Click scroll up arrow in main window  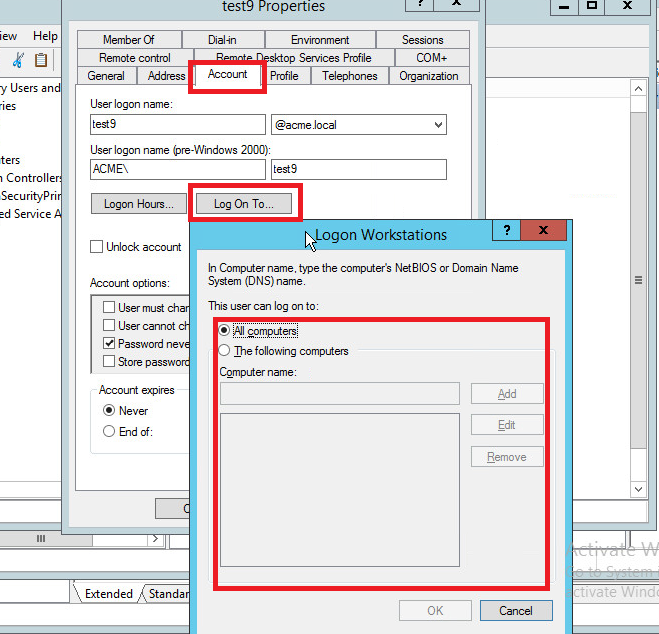coord(638,89)
